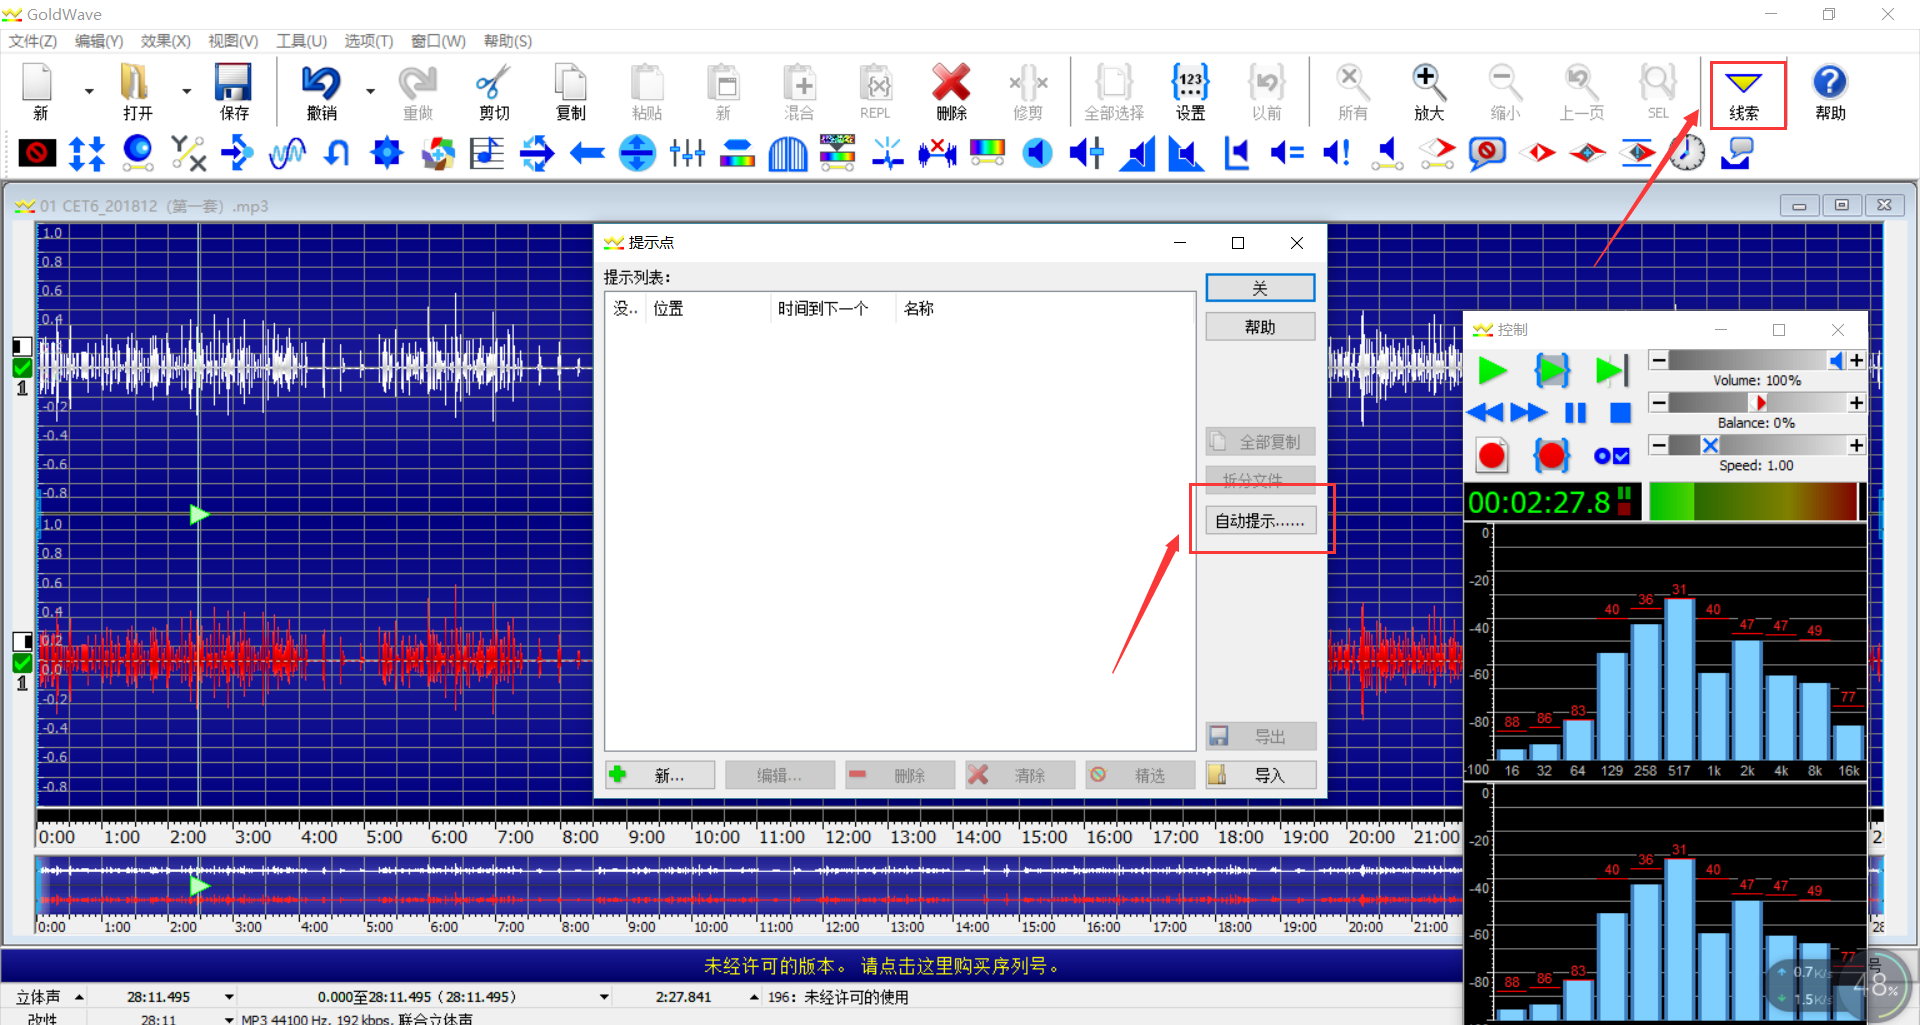This screenshot has height=1025, width=1920.
Task: Expand the dropdown arrow beside 撤销
Action: point(370,91)
